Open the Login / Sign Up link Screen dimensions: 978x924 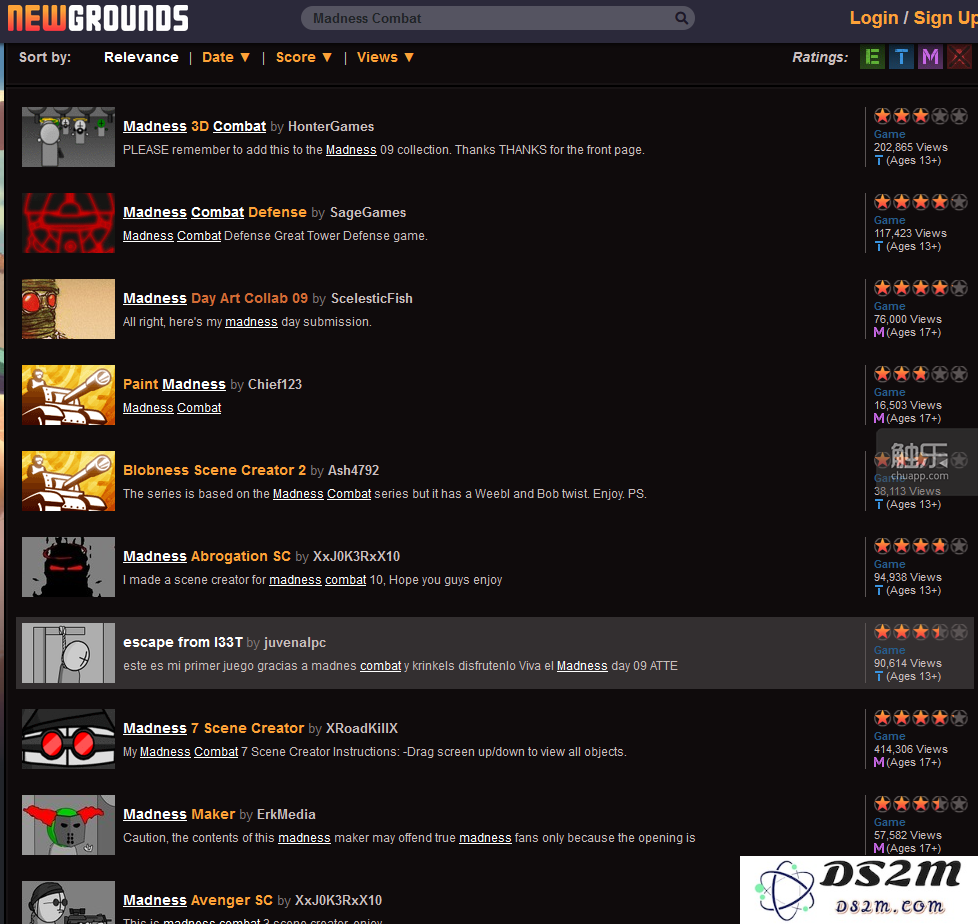pos(913,18)
